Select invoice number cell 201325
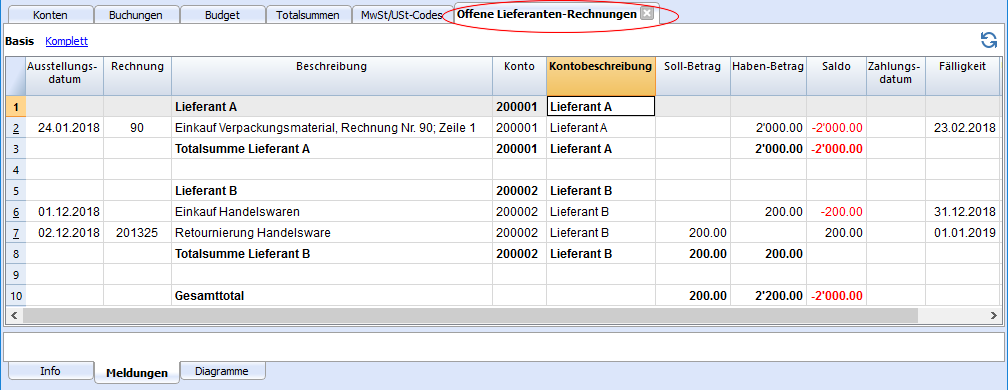The image size is (1008, 390). pos(137,233)
